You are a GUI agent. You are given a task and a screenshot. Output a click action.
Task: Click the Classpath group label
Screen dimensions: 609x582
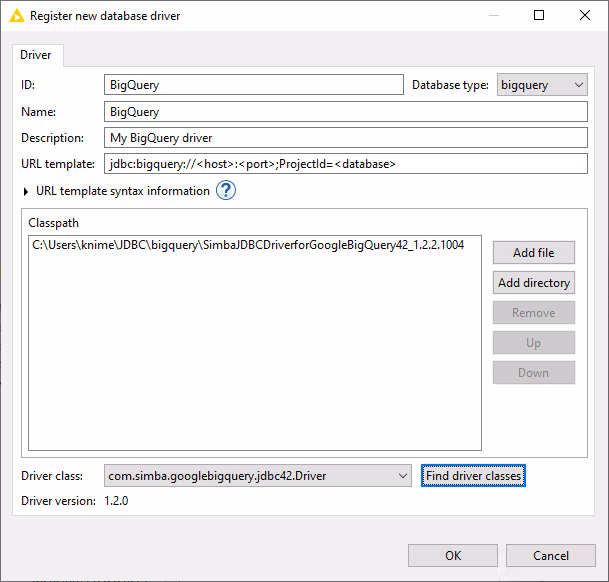54,223
